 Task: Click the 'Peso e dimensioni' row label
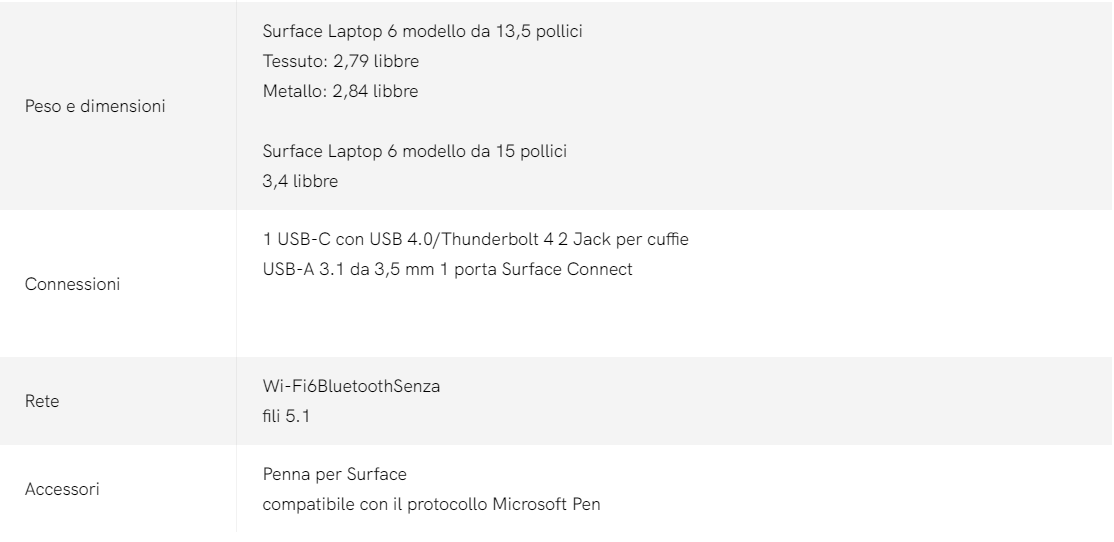(x=95, y=106)
